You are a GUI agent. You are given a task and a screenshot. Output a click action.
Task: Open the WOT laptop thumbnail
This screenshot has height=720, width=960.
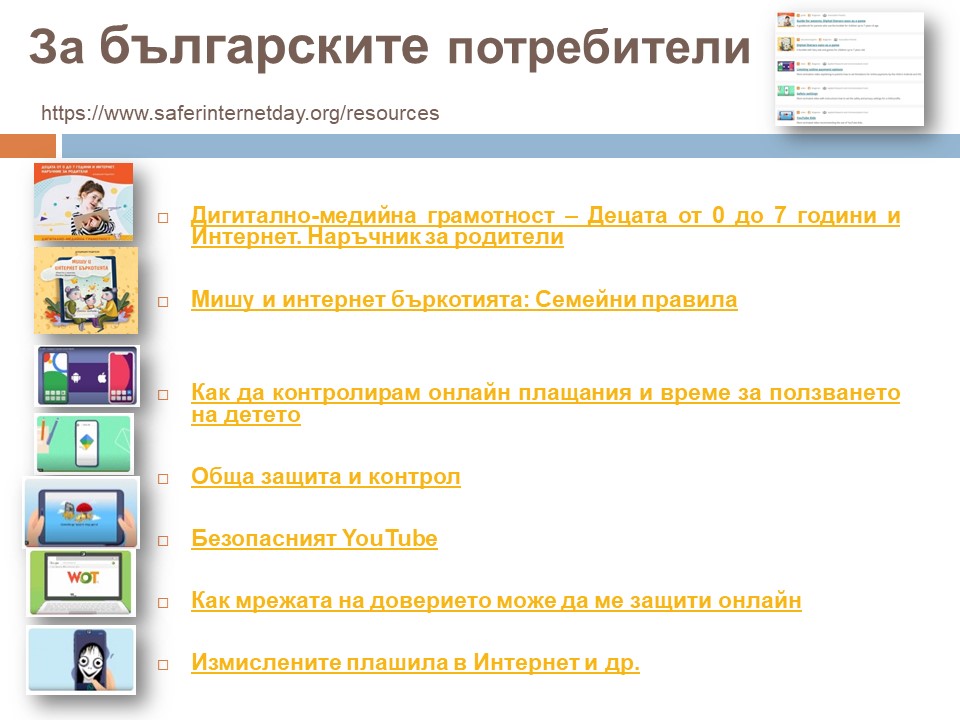(x=81, y=583)
